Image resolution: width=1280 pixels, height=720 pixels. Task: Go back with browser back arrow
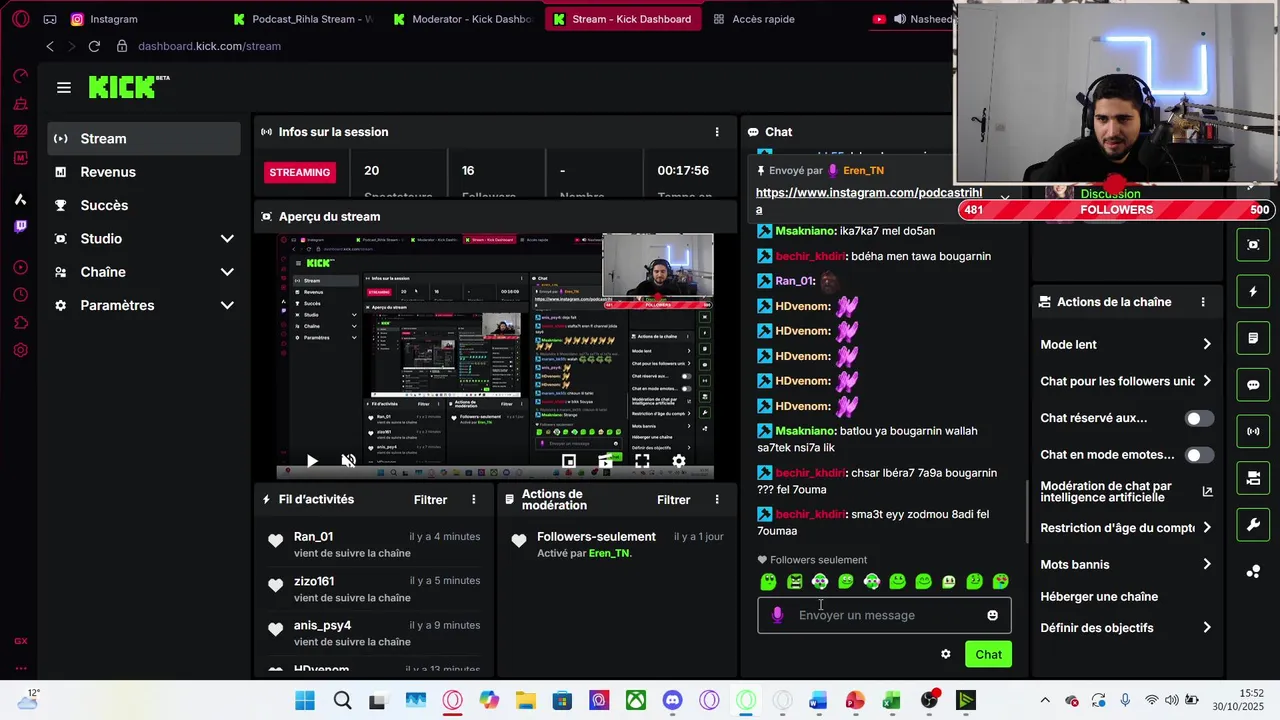pyautogui.click(x=50, y=46)
